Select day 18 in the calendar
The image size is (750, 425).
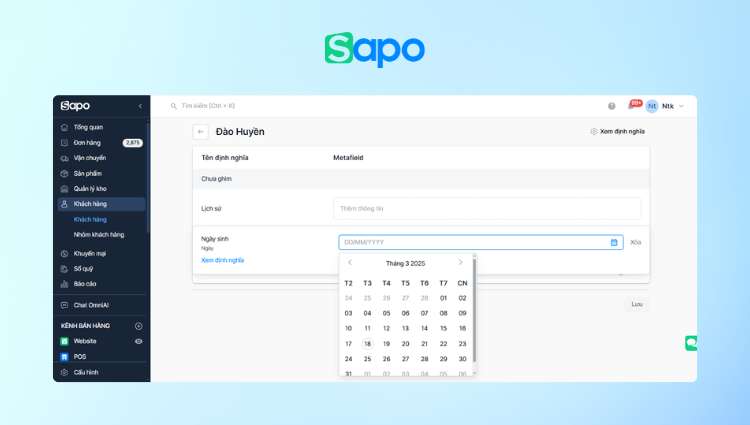pyautogui.click(x=367, y=344)
